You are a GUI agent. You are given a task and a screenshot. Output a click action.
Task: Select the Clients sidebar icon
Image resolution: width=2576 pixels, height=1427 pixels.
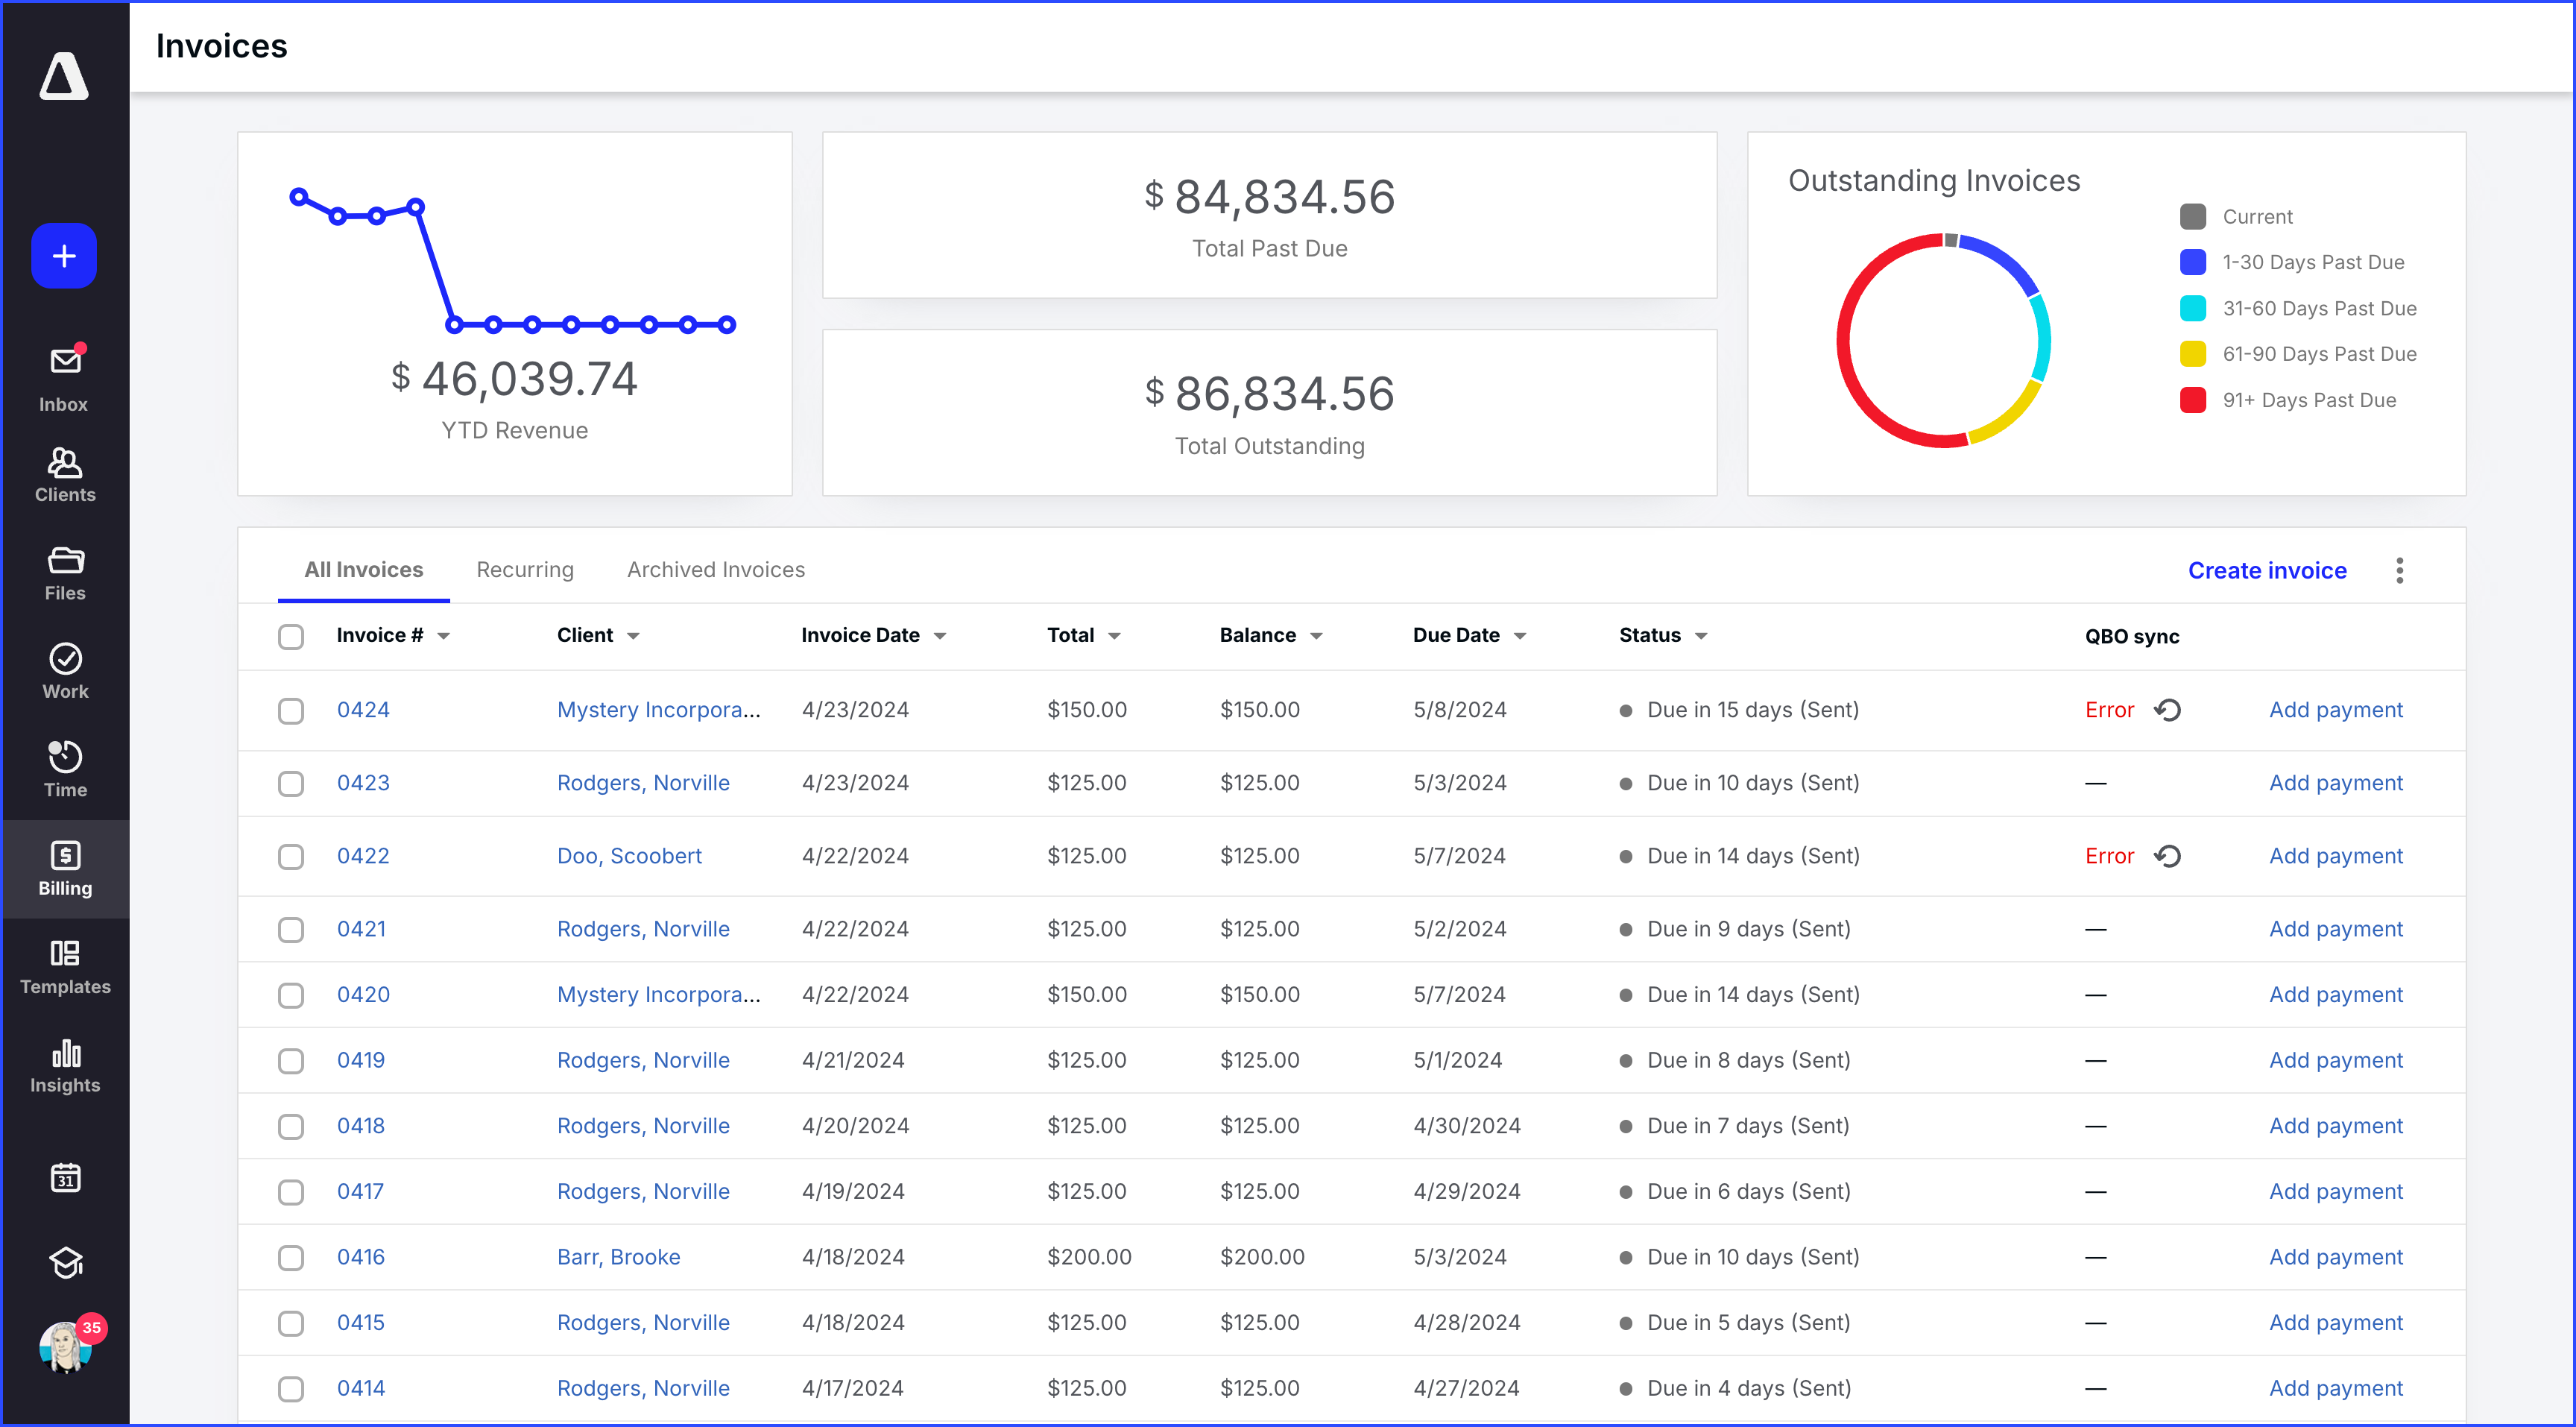click(x=63, y=473)
